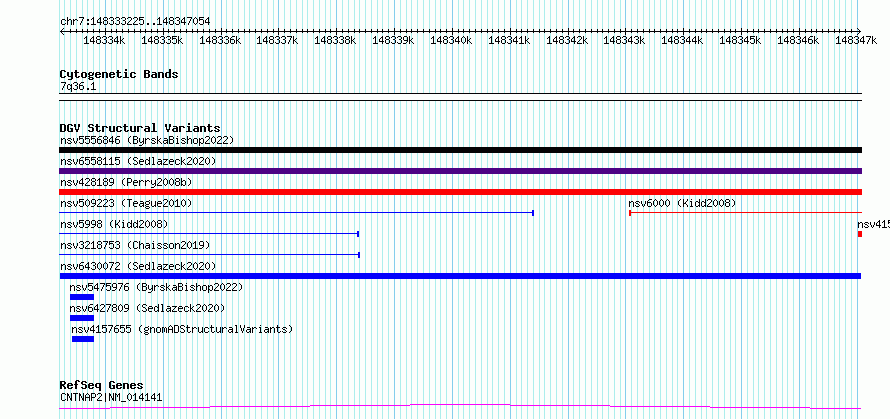Select the thick blue nsv6430072 bar

pos(460,276)
